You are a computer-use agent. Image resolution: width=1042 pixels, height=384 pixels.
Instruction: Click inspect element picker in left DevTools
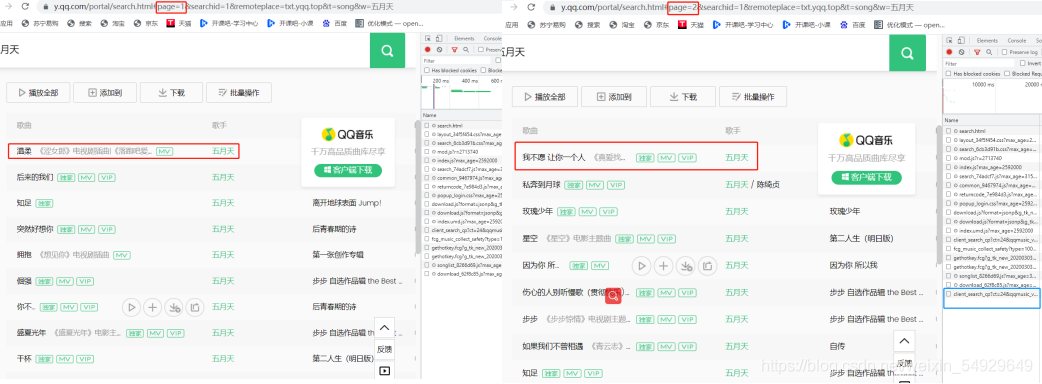tap(428, 39)
